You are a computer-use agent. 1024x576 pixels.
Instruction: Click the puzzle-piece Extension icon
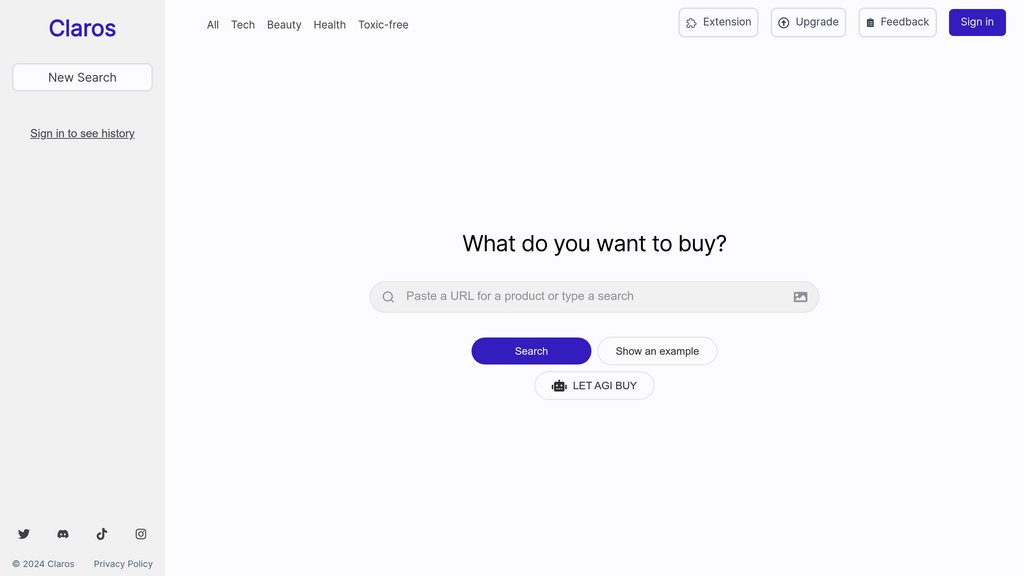click(691, 23)
